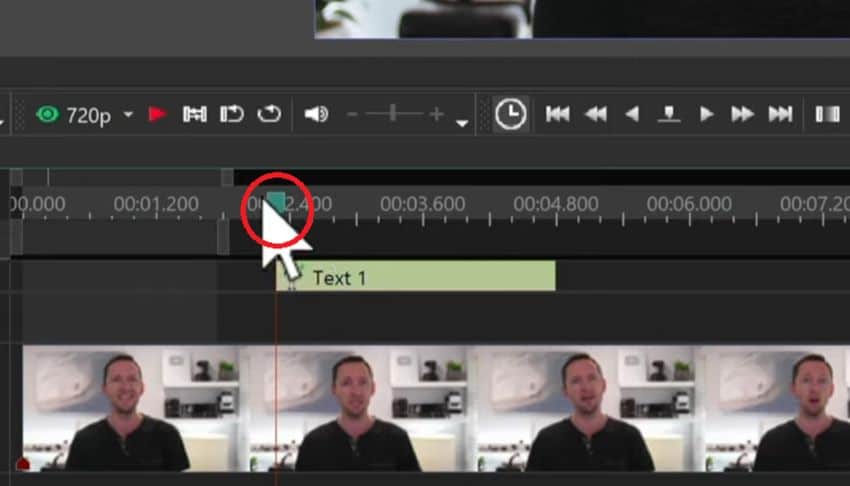Click the 00:06.000 ruler mark
This screenshot has height=486, width=850.
click(689, 204)
